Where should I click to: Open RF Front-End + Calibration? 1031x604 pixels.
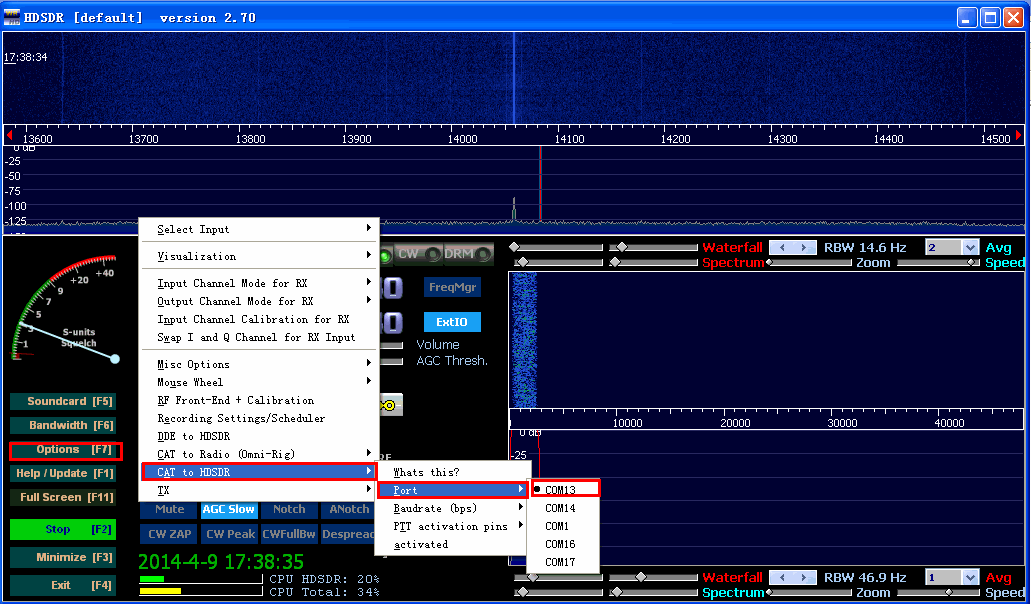pyautogui.click(x=259, y=400)
